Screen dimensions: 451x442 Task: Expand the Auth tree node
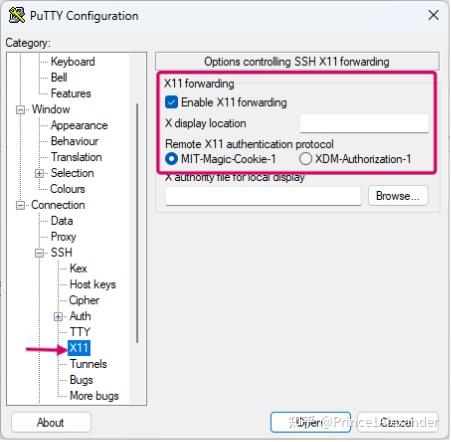(58, 316)
